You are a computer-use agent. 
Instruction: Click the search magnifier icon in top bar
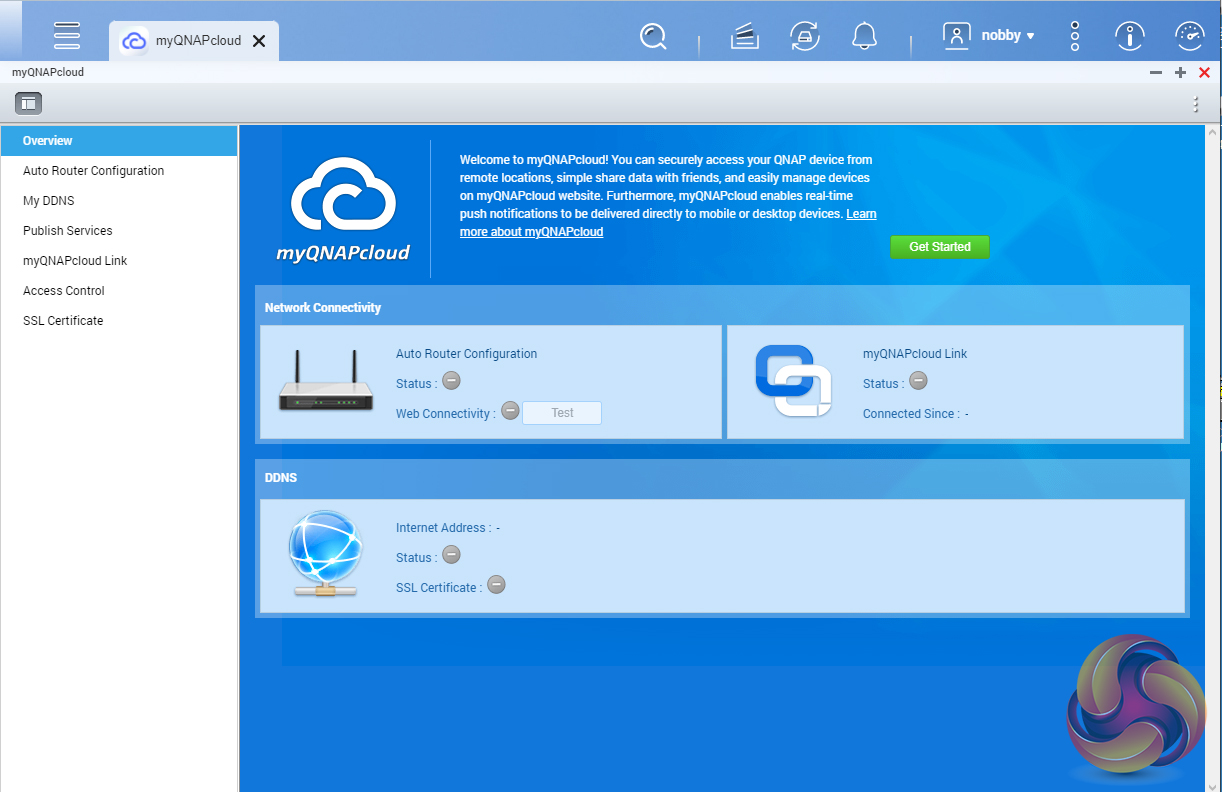click(x=653, y=36)
